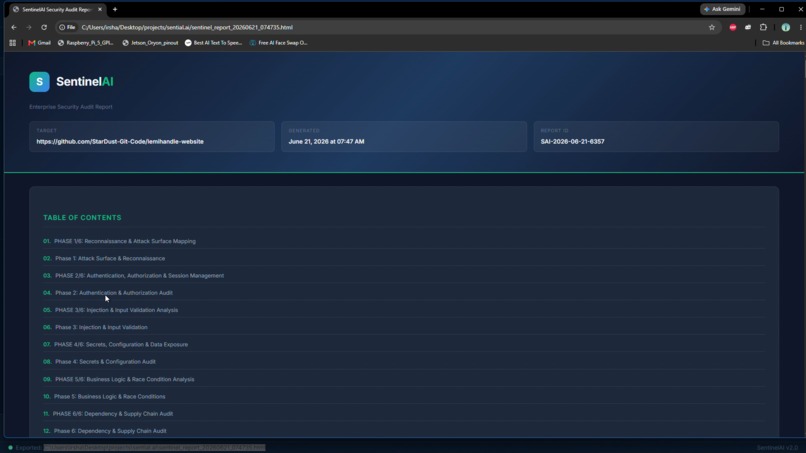Screen dimensions: 806x453
Task: Open the All Bookmarks folder
Action: [x=783, y=43]
